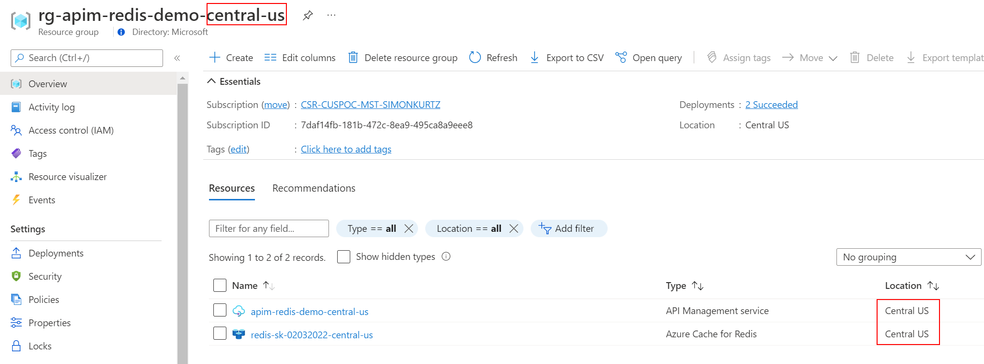Open redis-sk-02032022-central-us resource

[x=312, y=335]
